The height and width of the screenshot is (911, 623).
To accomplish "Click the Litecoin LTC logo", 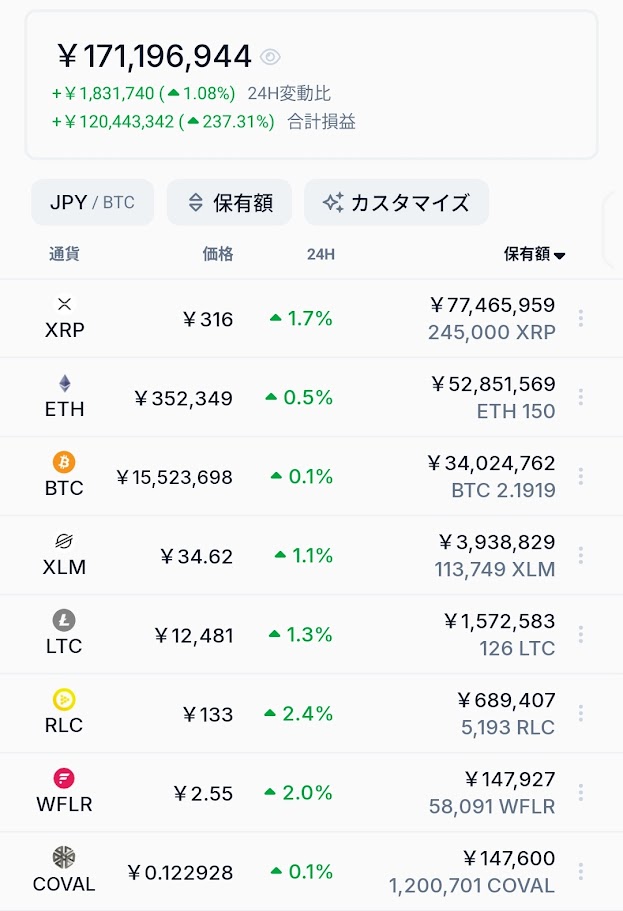I will [x=64, y=620].
